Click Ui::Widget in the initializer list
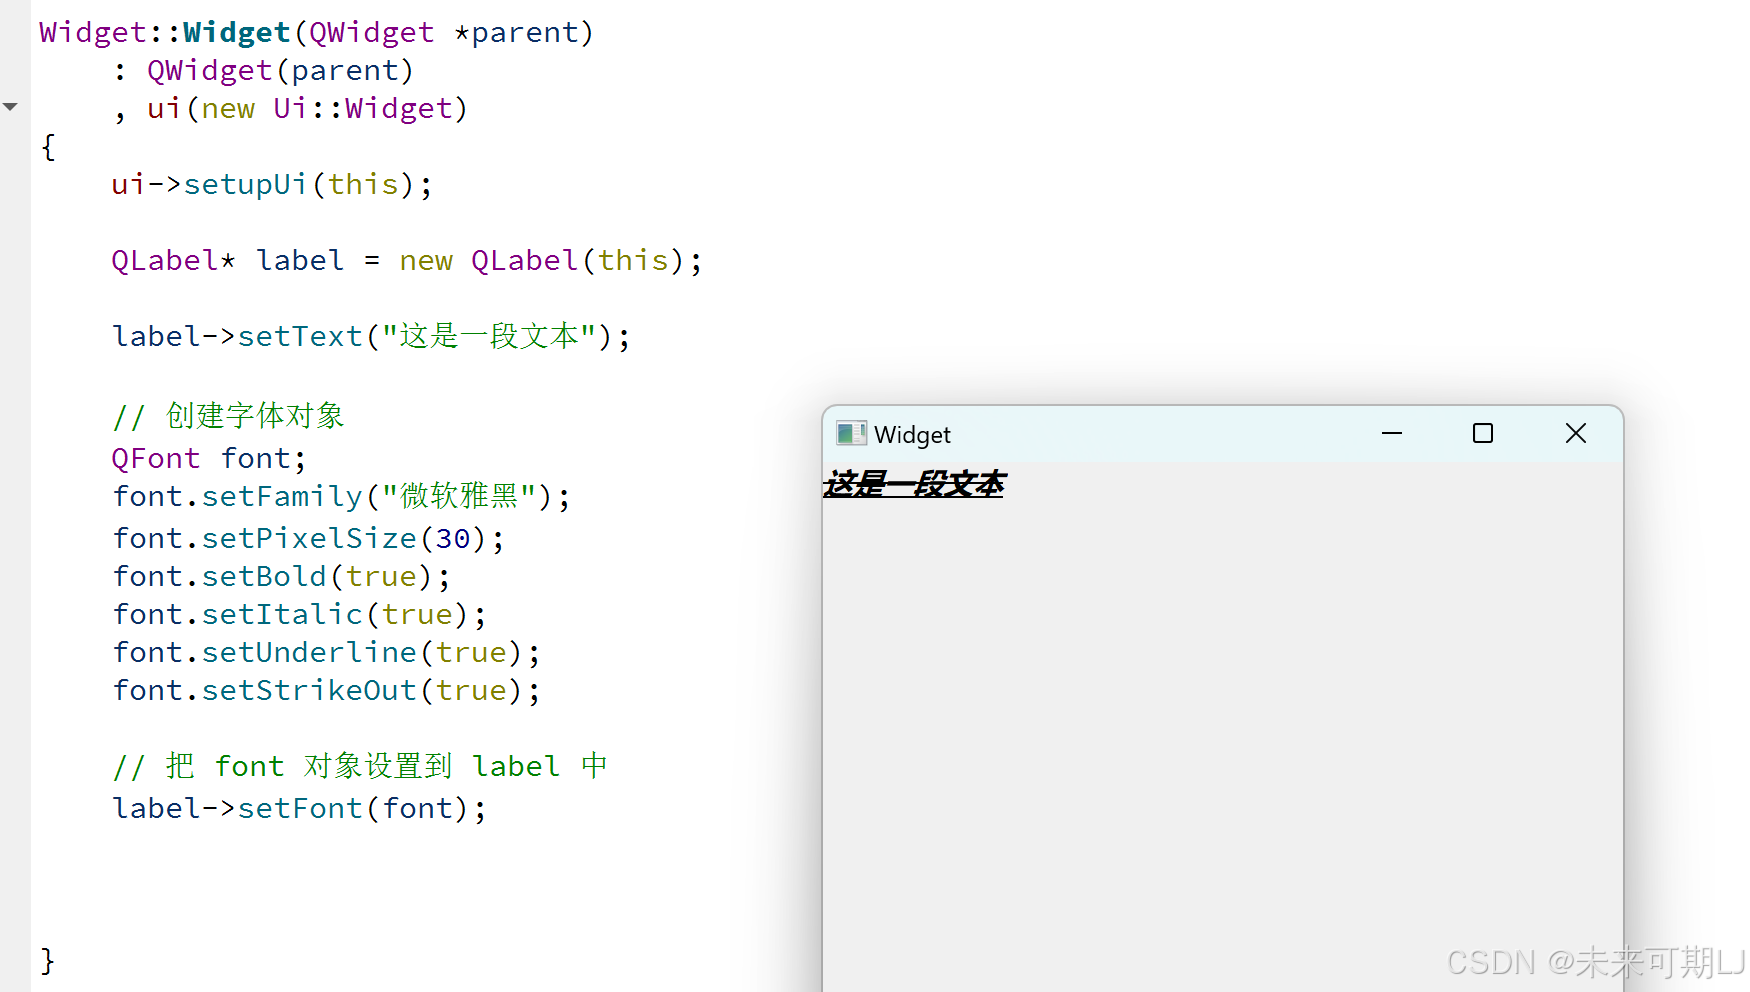Image resolution: width=1750 pixels, height=992 pixels. tap(363, 108)
